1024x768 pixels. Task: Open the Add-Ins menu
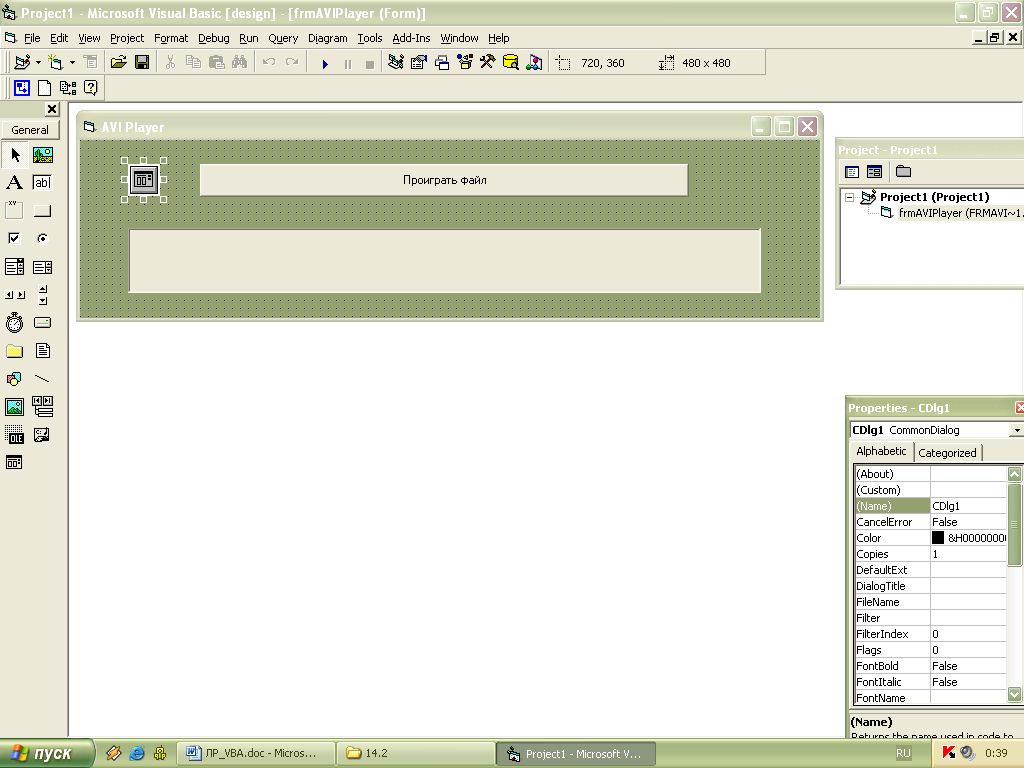pos(411,38)
